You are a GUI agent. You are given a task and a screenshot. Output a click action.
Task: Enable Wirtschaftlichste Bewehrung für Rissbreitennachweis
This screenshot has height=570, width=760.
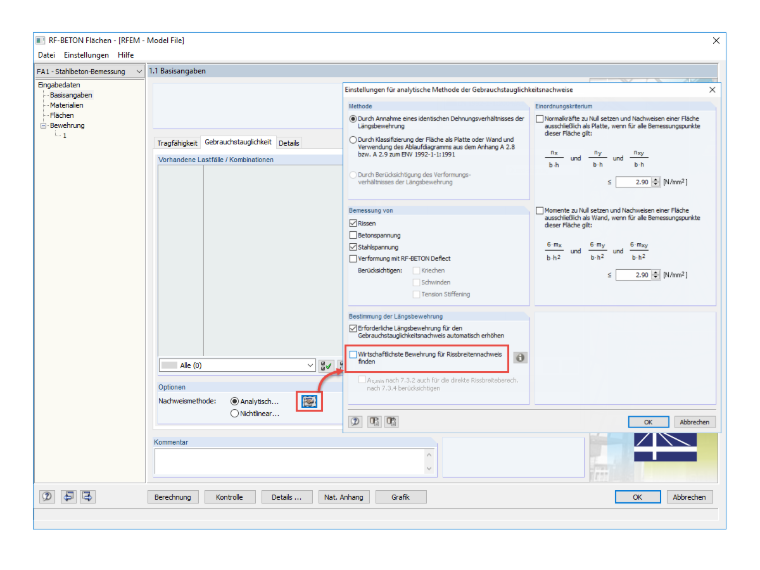click(353, 355)
